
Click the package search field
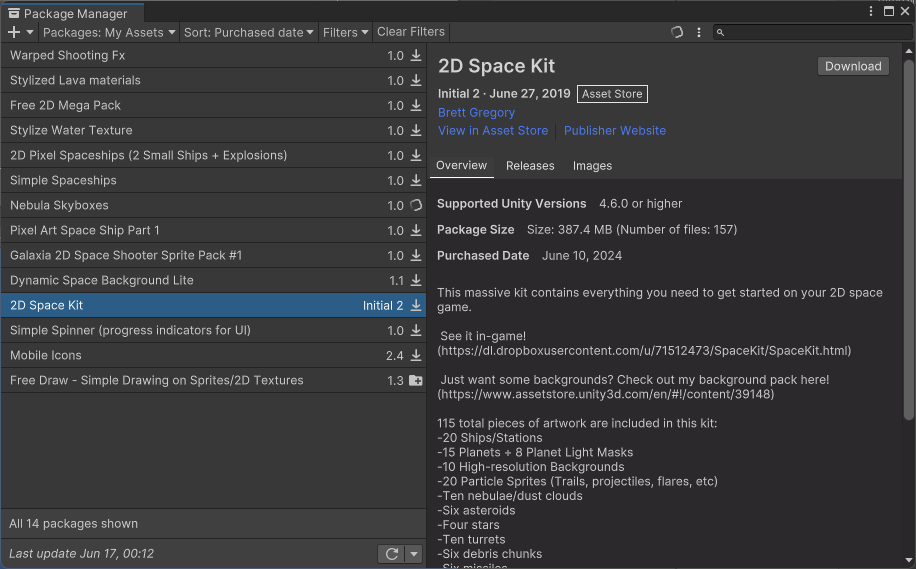812,32
